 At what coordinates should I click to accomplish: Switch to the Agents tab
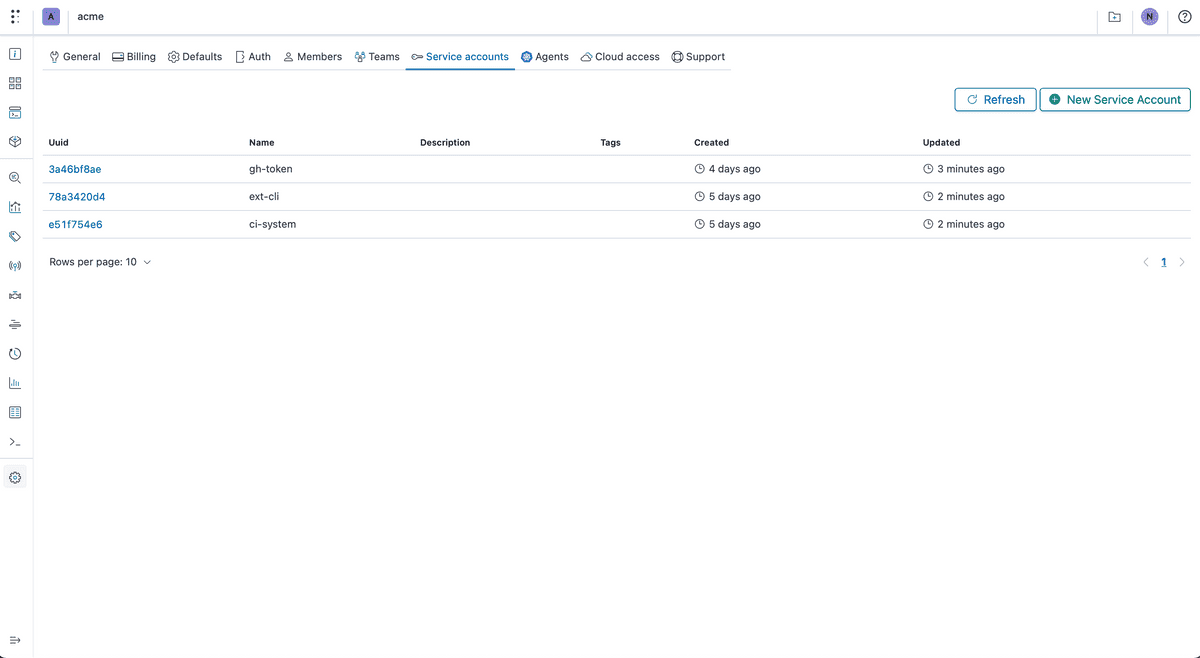(x=545, y=57)
